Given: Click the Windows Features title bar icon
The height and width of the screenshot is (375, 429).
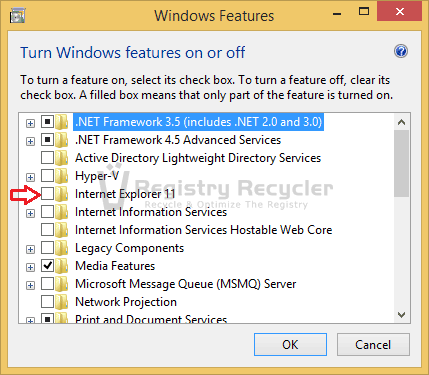Looking at the screenshot, I should click(17, 16).
